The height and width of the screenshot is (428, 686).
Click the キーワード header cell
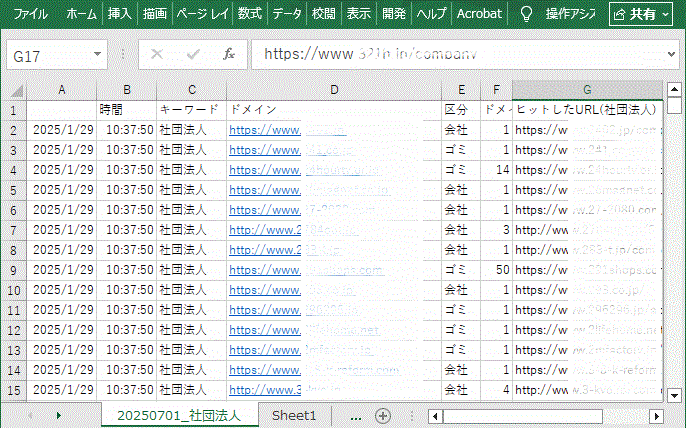[x=192, y=110]
